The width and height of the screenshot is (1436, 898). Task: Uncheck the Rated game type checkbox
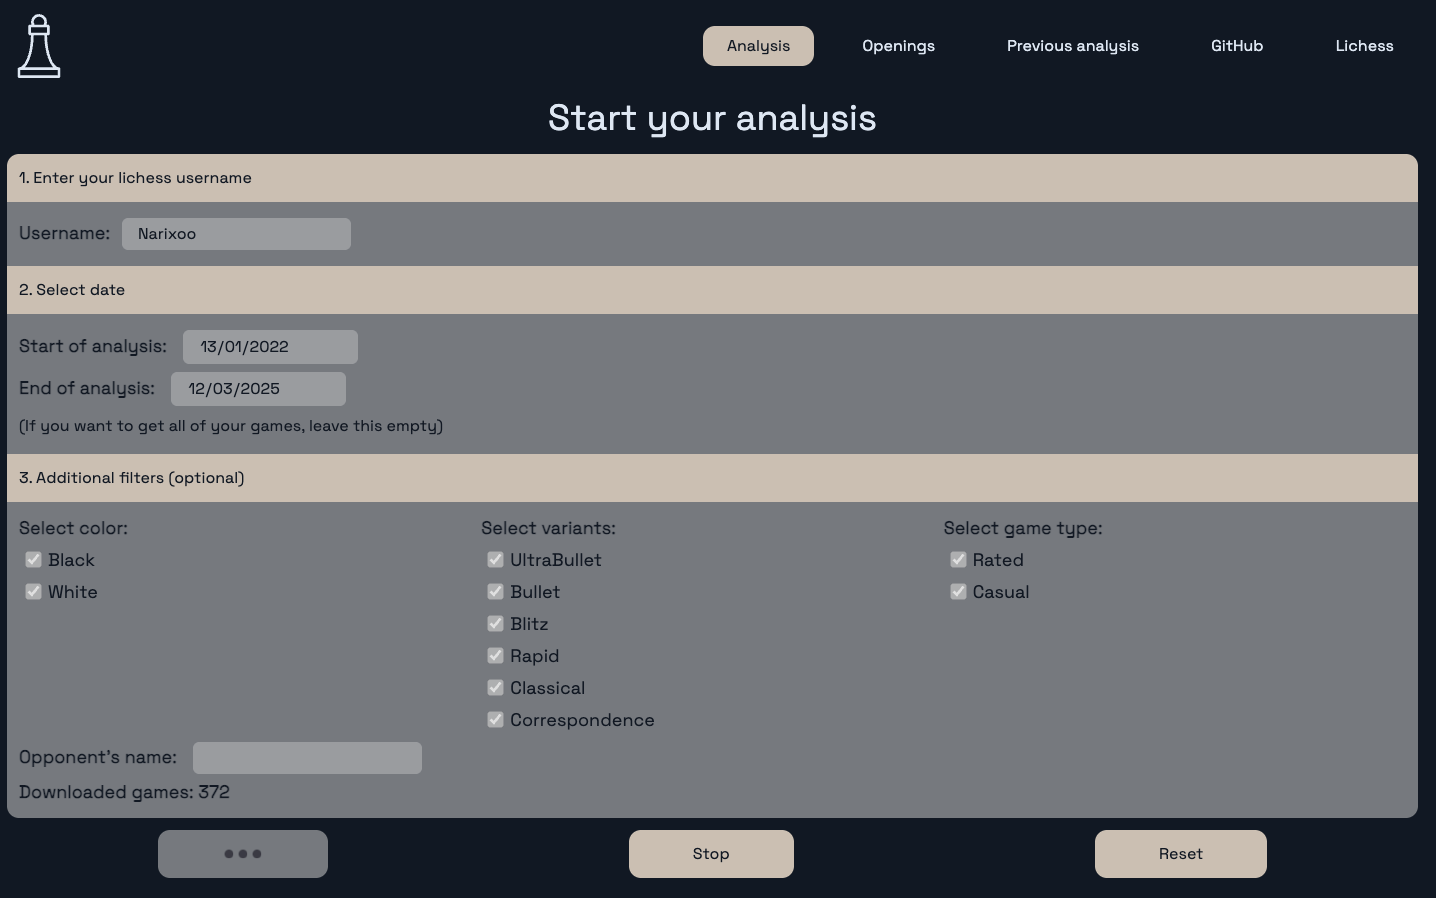pyautogui.click(x=958, y=560)
